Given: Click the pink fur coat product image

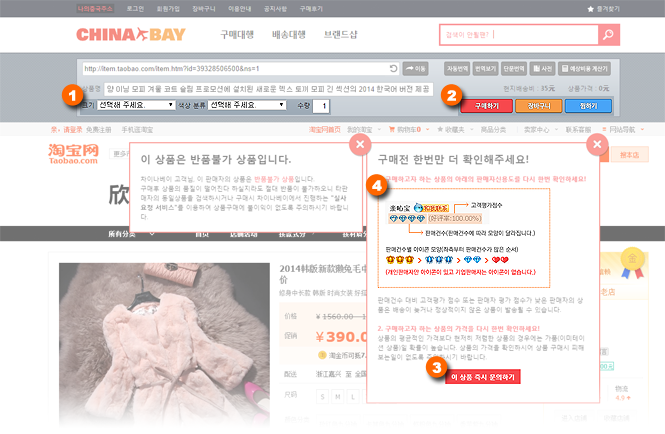Looking at the screenshot, I should click(x=164, y=344).
